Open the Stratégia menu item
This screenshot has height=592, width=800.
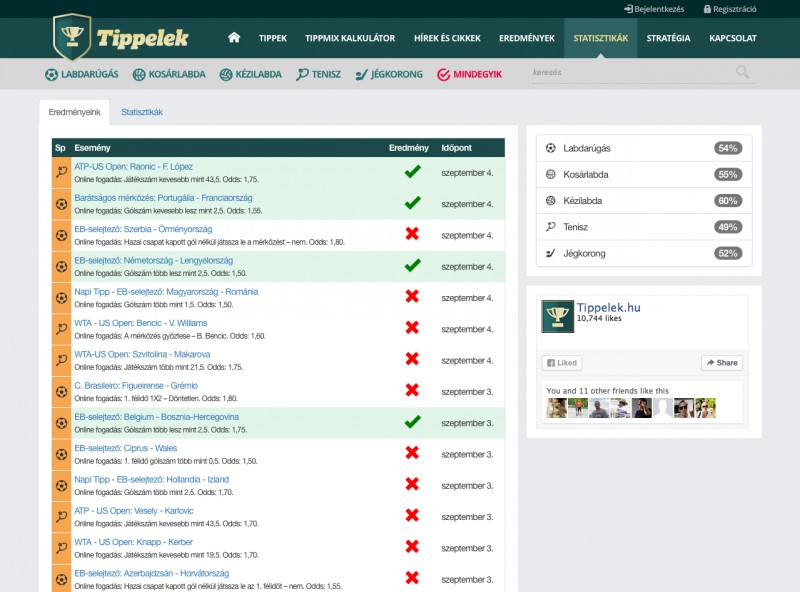click(668, 38)
